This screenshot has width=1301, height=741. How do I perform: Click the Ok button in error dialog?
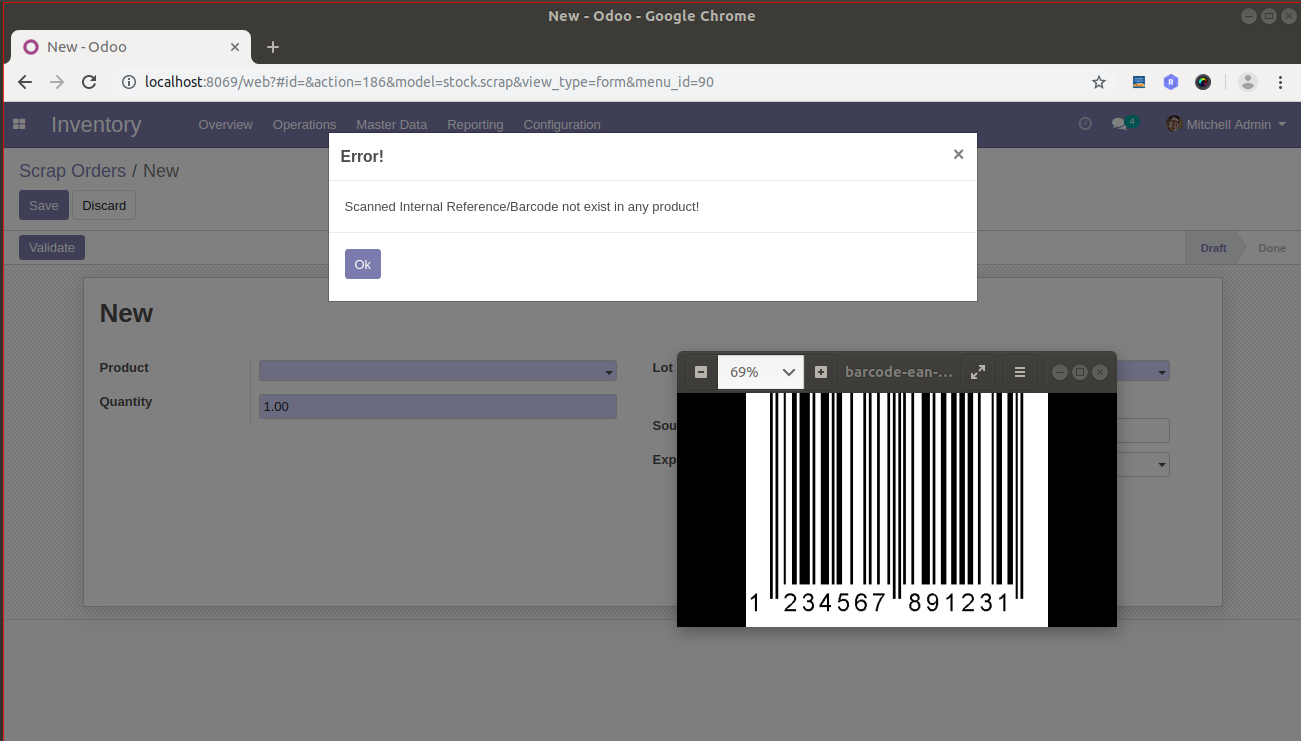coord(362,264)
